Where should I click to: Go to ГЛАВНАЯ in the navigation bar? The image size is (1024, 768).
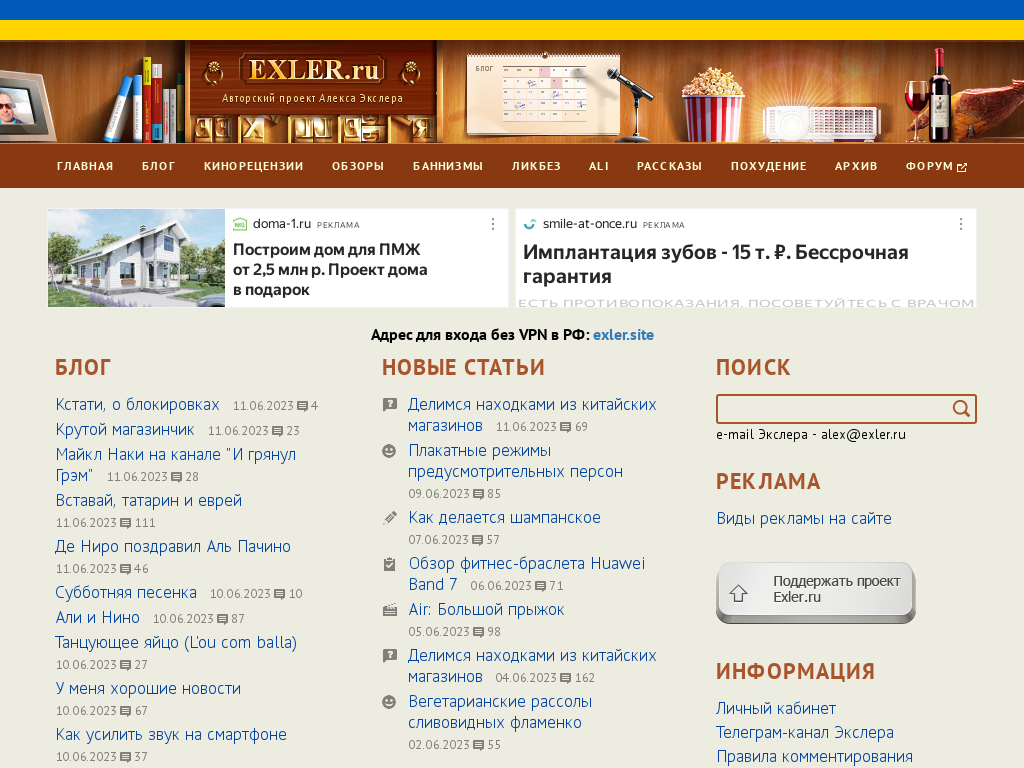85,166
